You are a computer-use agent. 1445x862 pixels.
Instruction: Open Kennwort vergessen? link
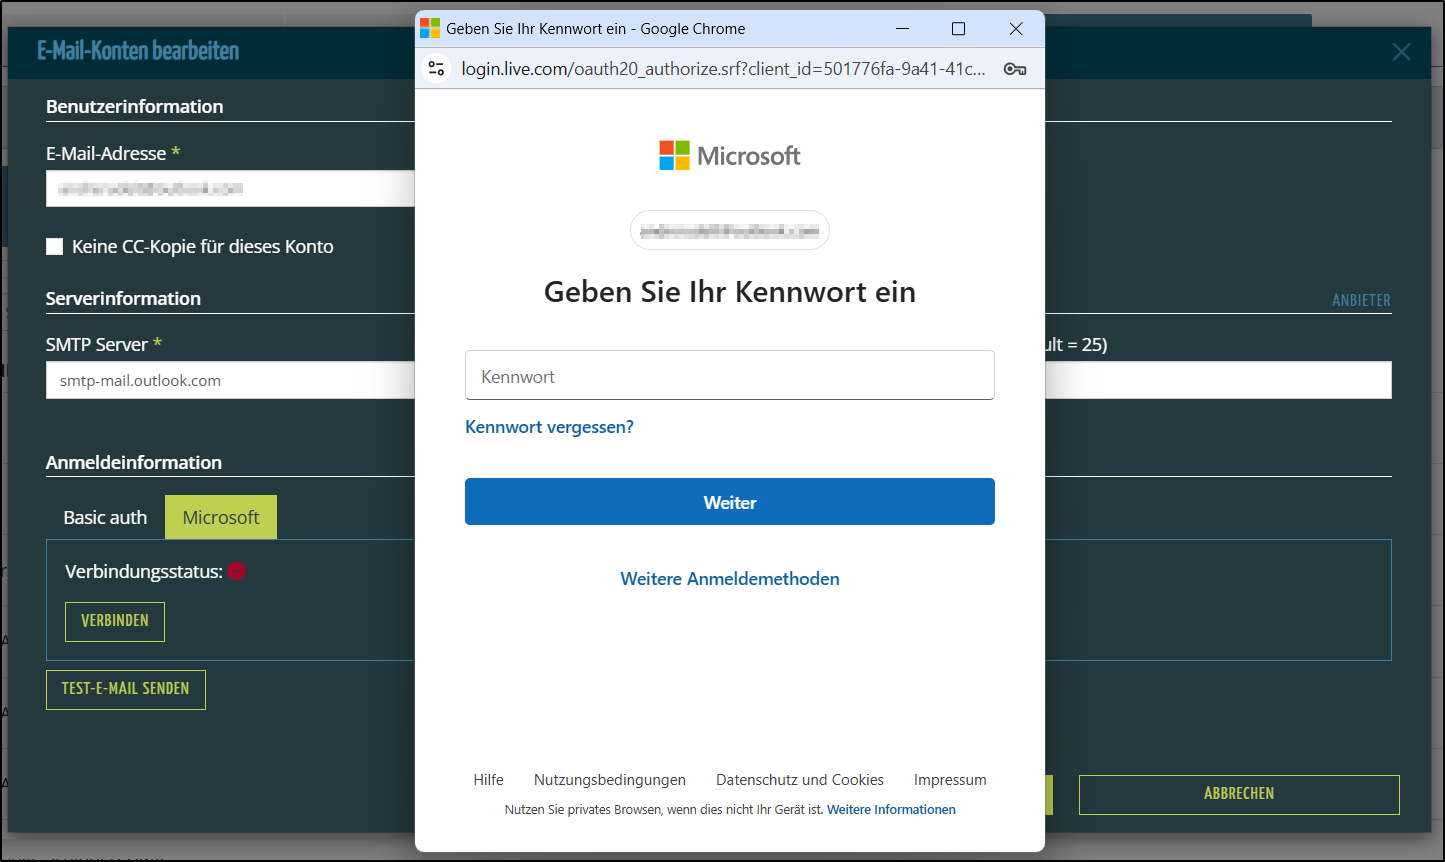[549, 427]
